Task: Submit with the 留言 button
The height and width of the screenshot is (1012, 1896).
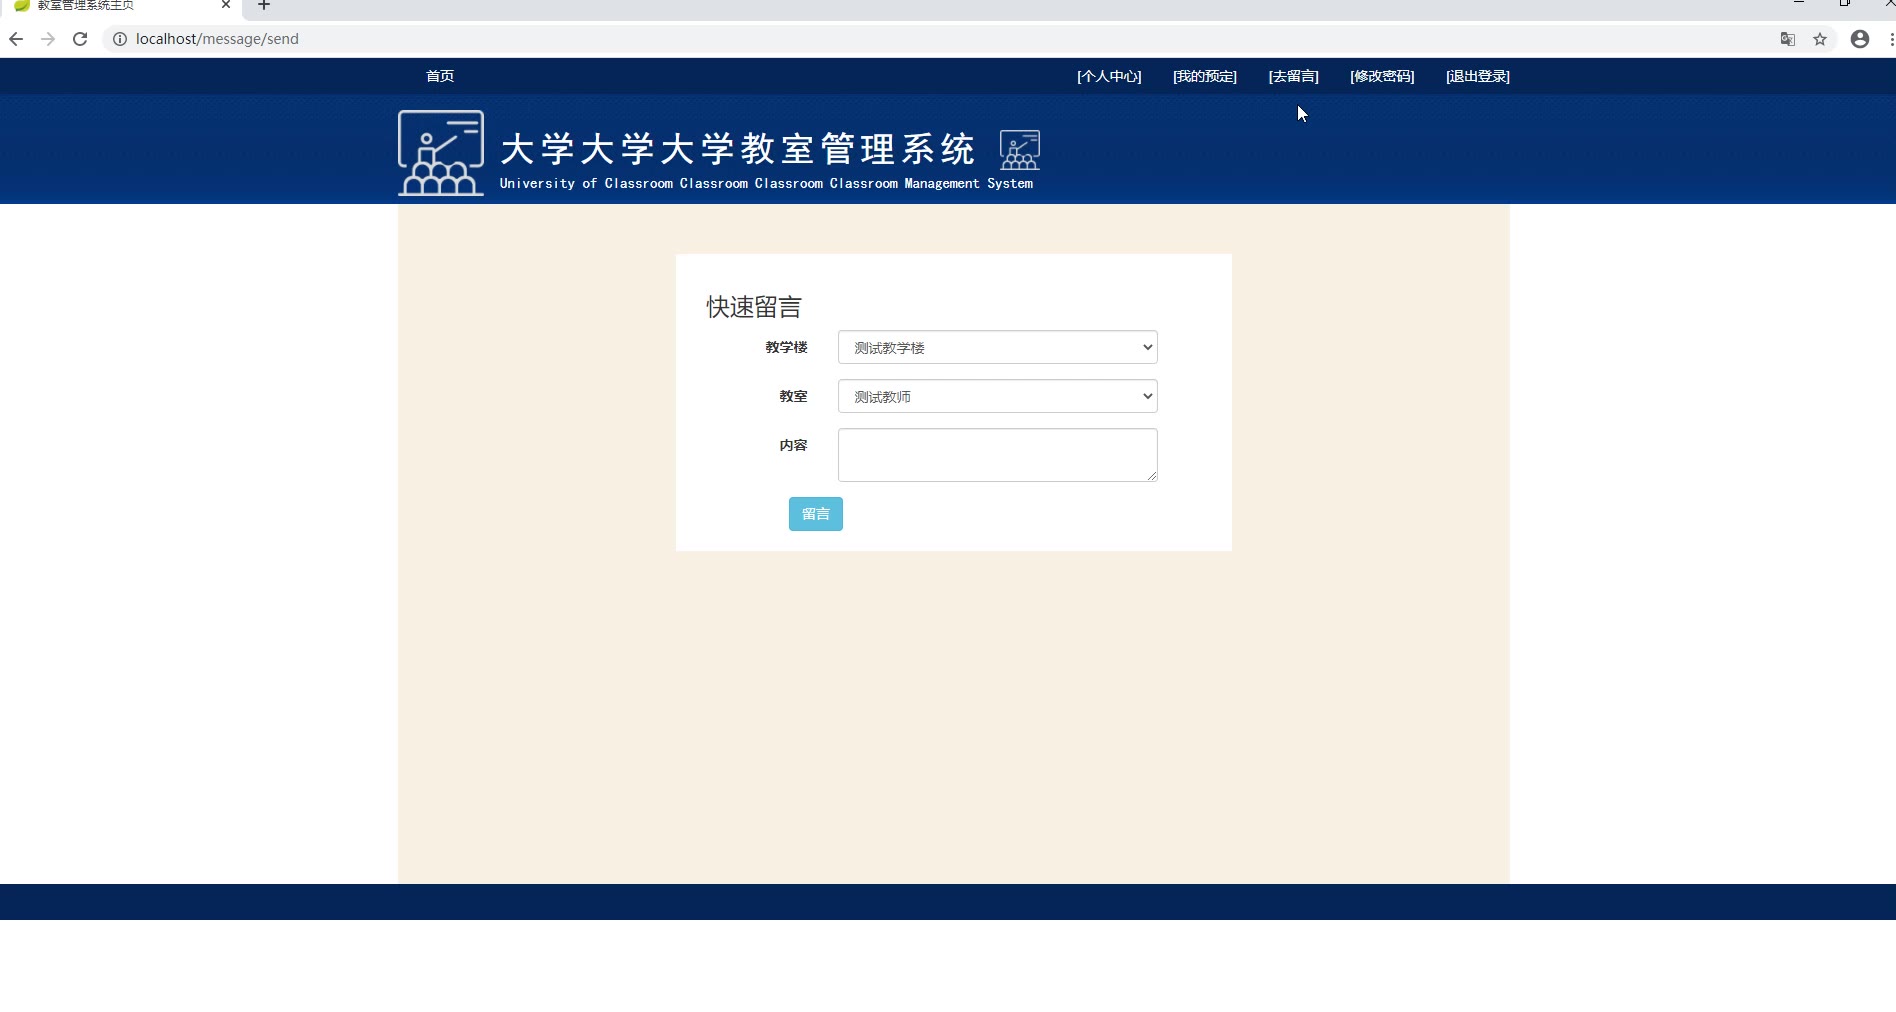Action: click(x=816, y=514)
